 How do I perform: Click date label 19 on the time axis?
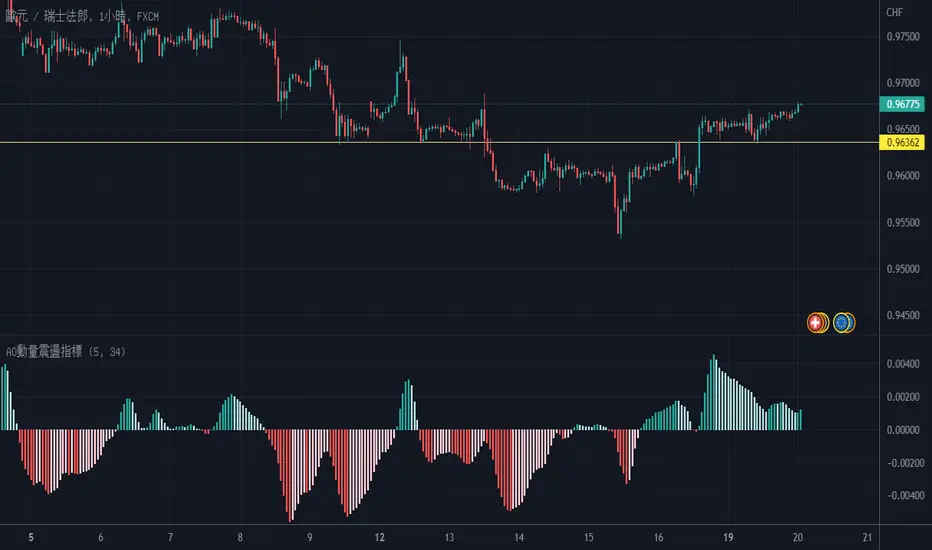pyautogui.click(x=728, y=538)
